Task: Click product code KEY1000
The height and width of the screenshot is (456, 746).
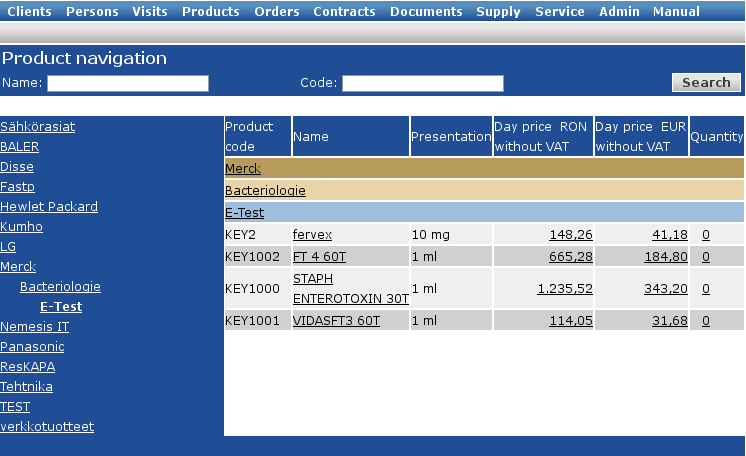Action: point(252,288)
